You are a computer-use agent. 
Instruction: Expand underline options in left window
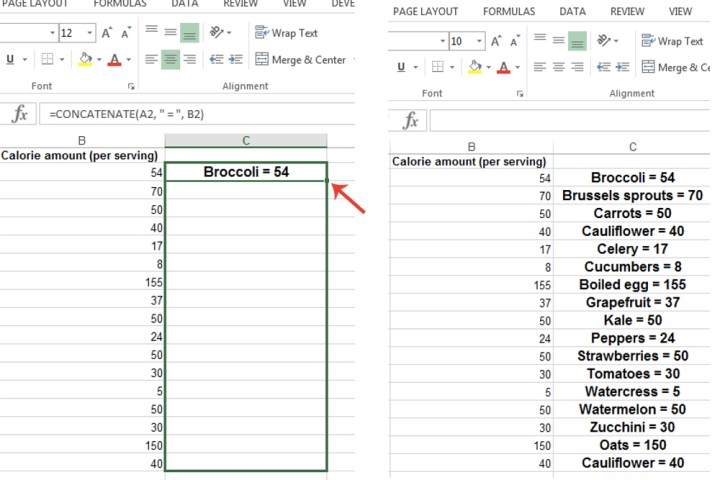point(25,59)
